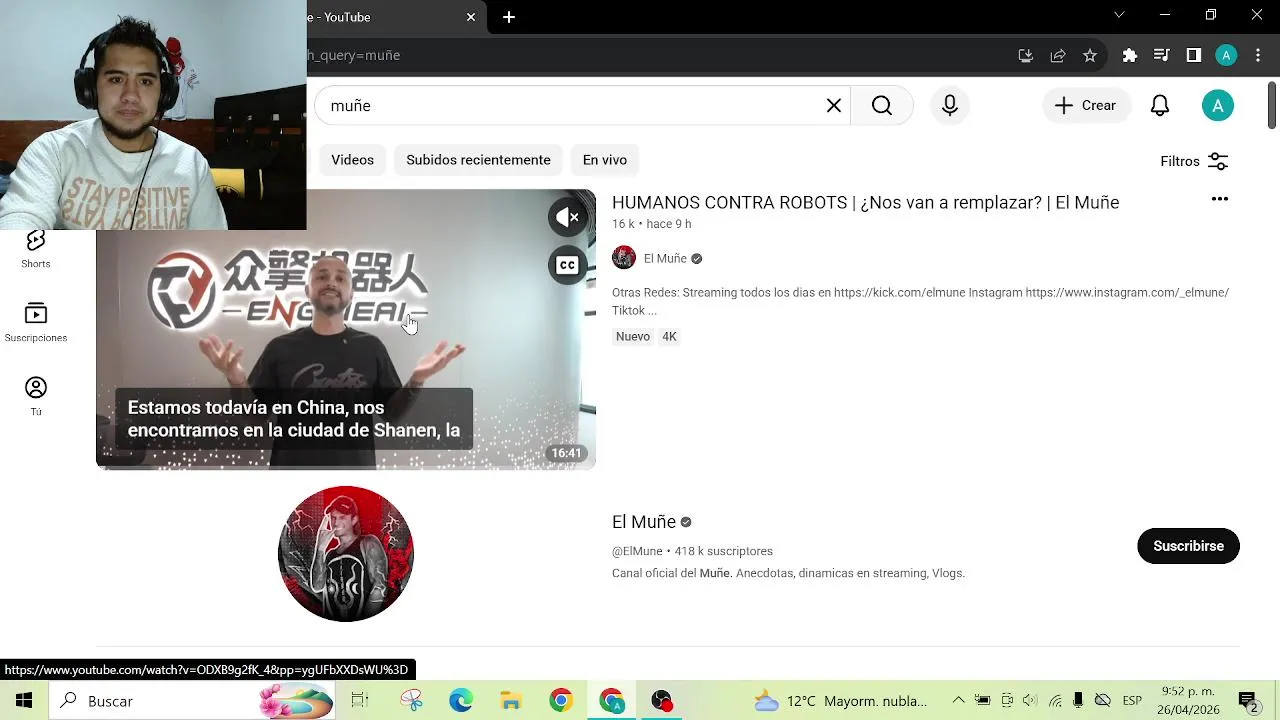Click the taskbar Buscar search box
This screenshot has width=1280, height=720.
click(192, 701)
